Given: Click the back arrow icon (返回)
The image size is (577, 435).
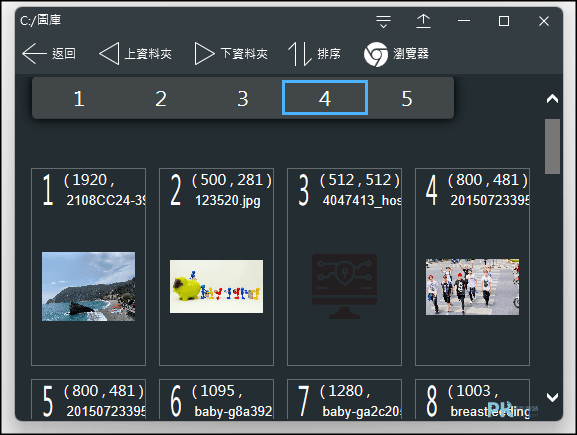Looking at the screenshot, I should pos(34,54).
